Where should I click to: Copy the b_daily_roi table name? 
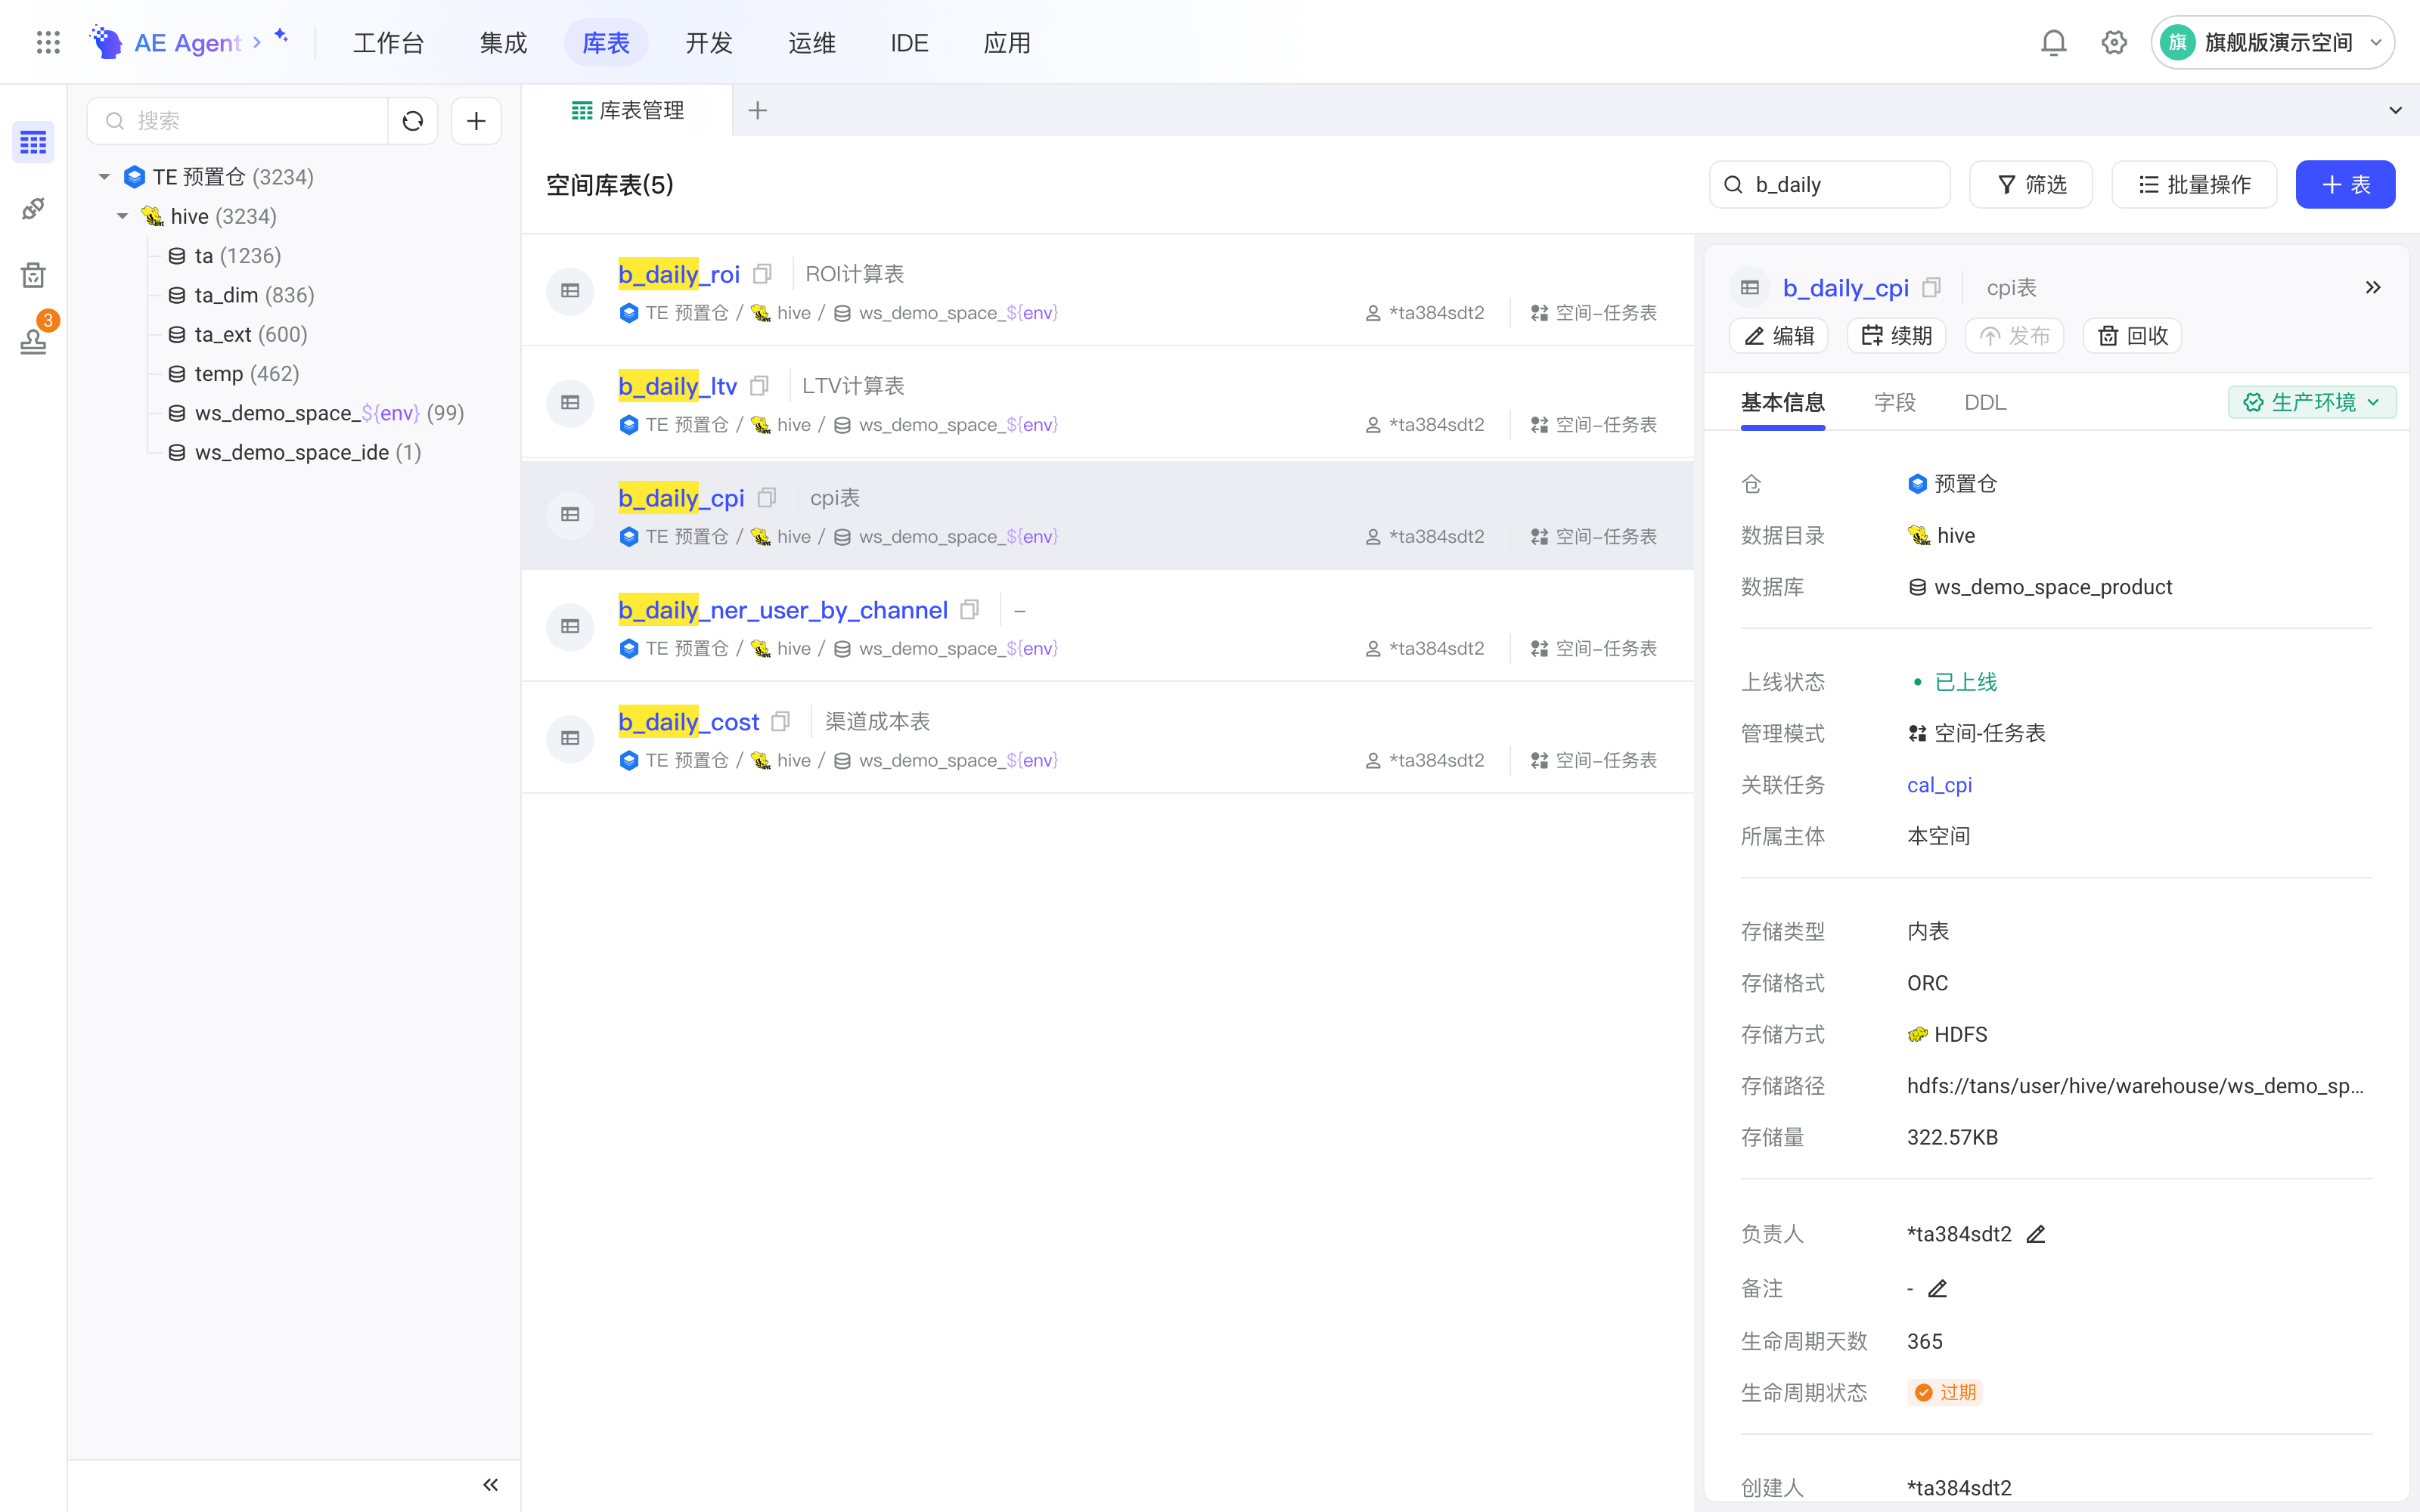point(762,274)
